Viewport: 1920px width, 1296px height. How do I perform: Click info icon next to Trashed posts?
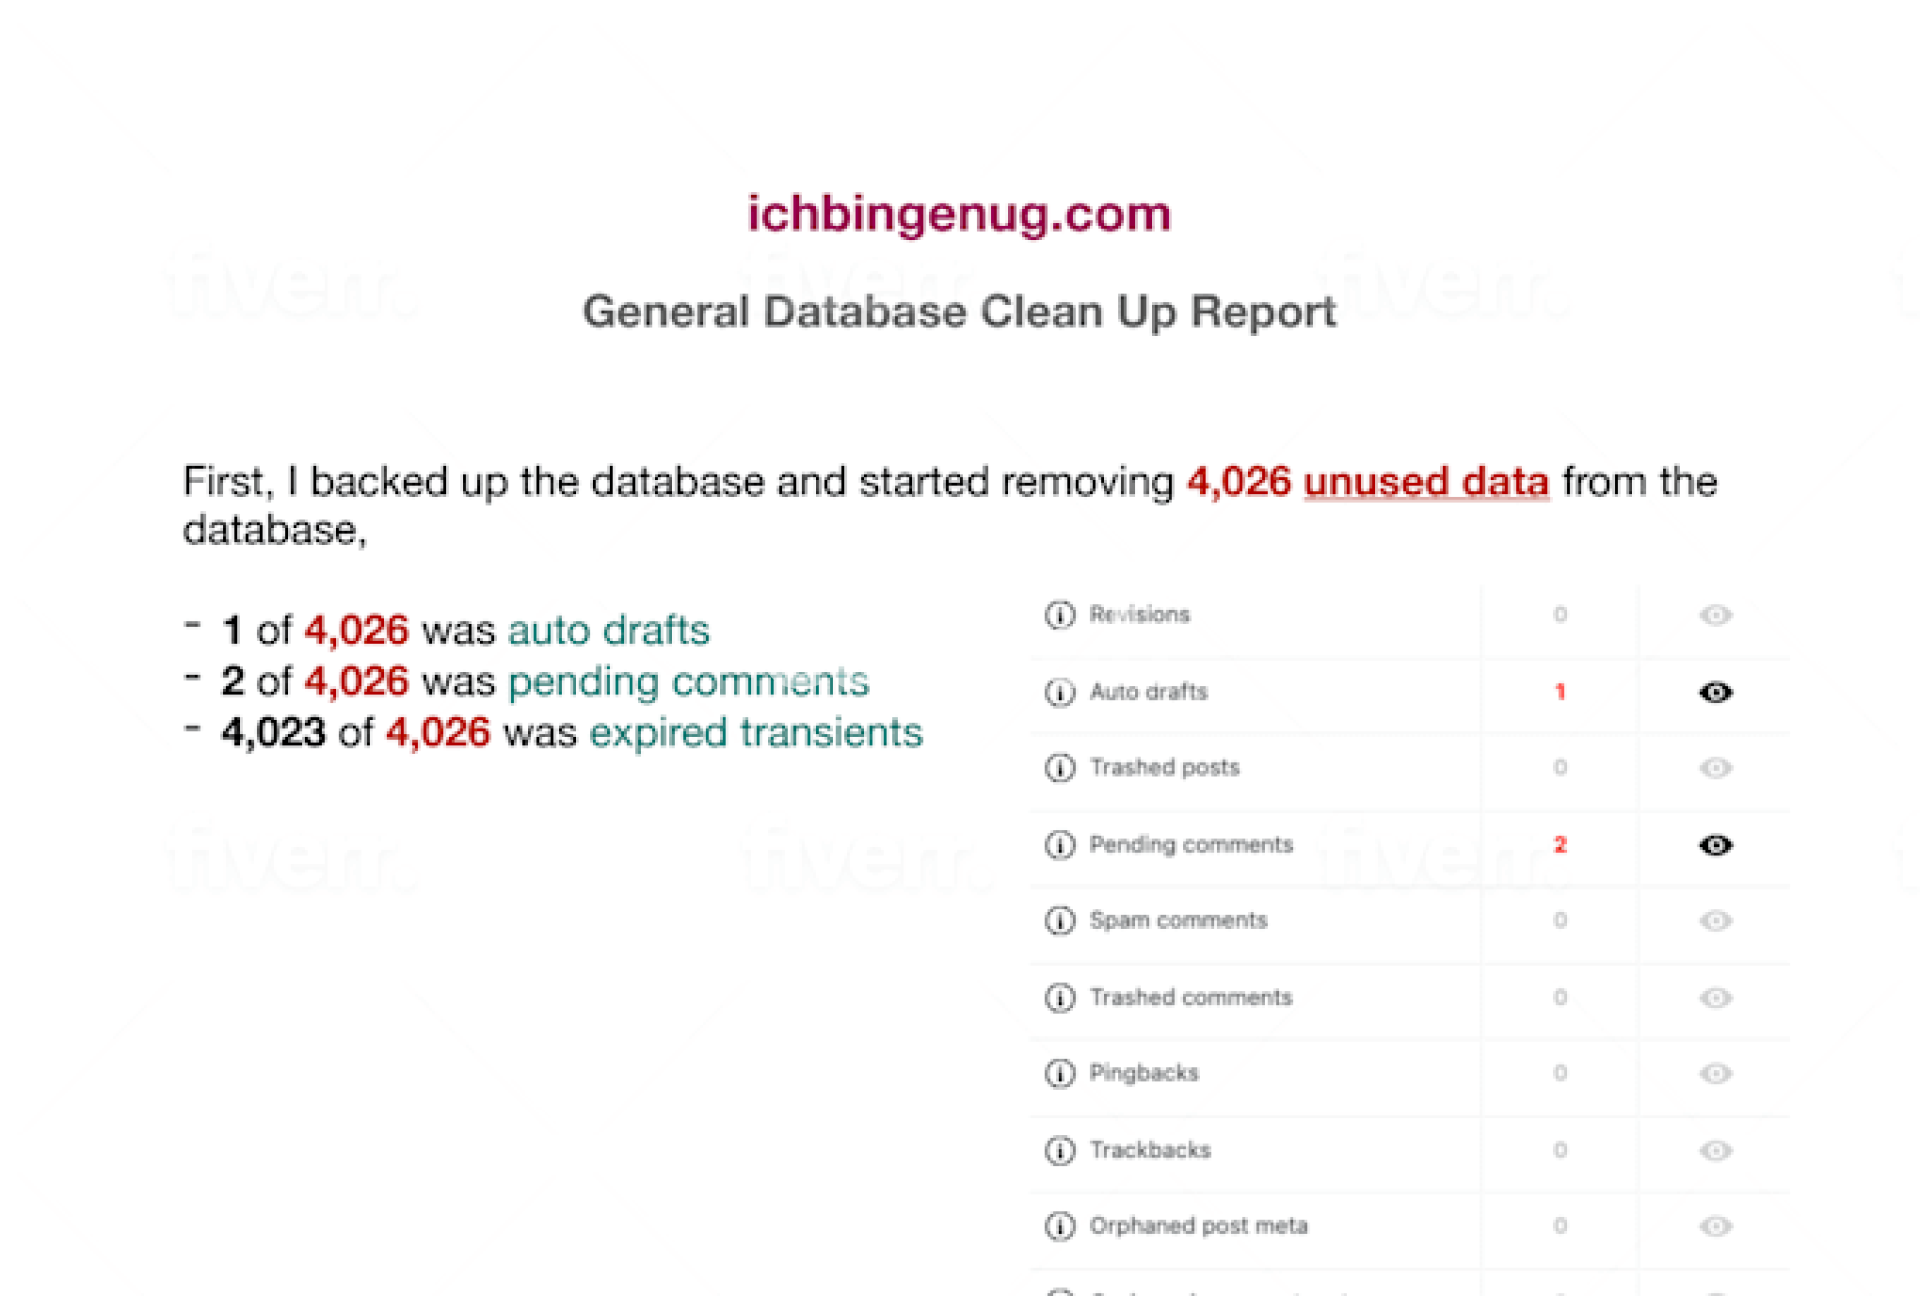1059,768
